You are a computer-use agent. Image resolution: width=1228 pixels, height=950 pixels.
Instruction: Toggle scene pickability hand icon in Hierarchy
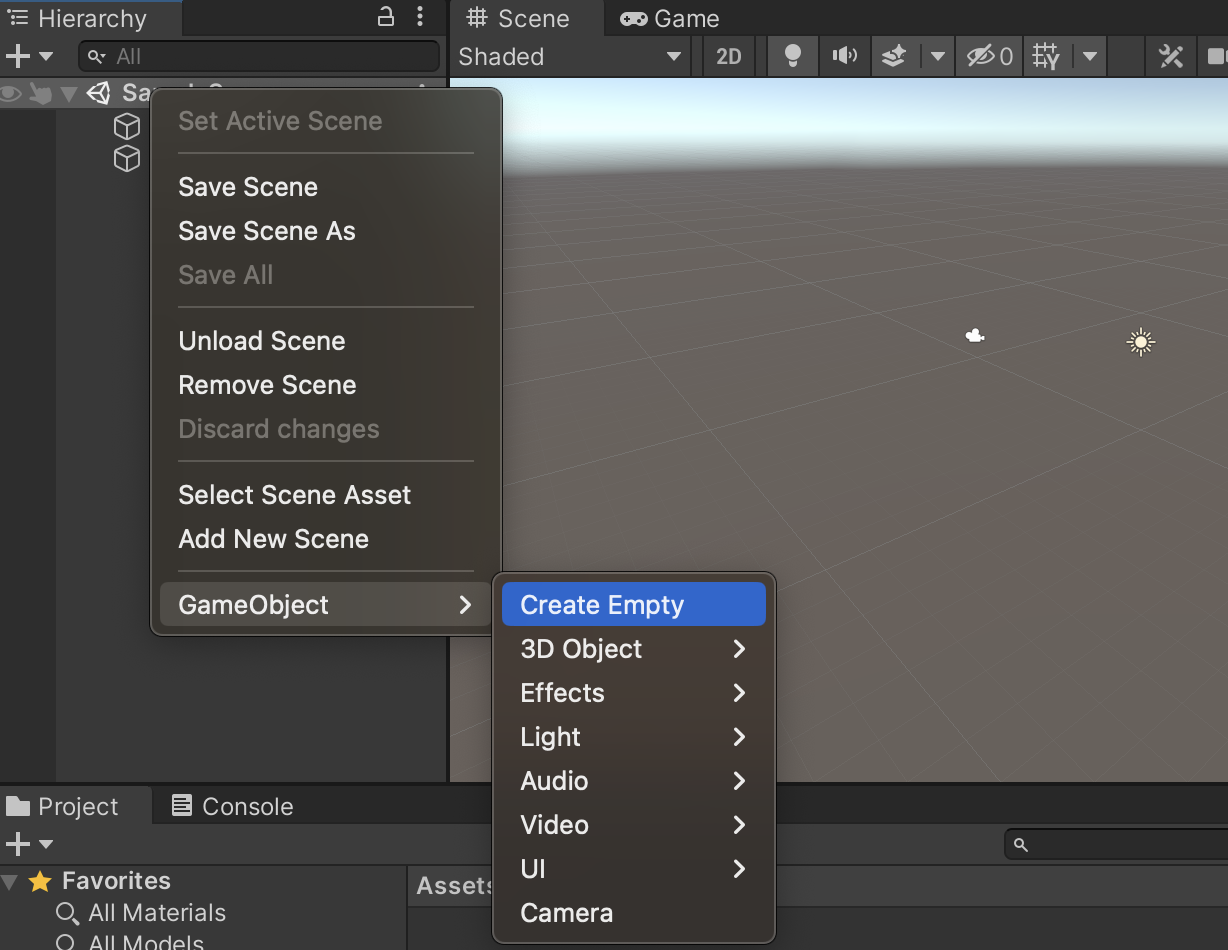38,93
